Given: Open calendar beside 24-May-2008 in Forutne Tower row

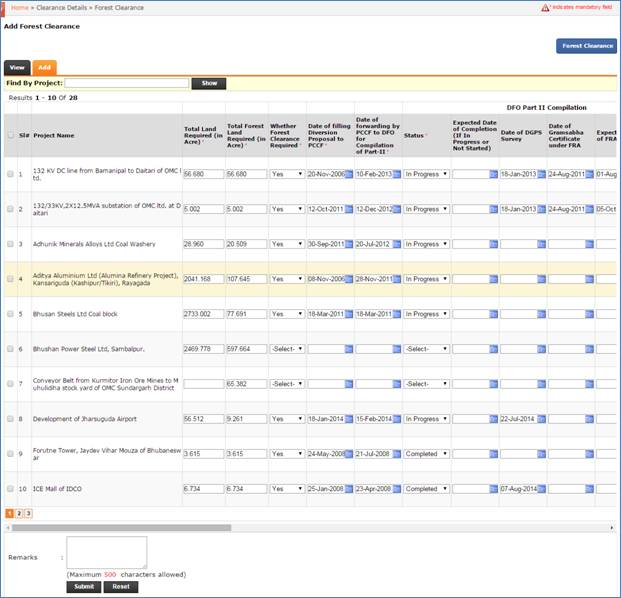Looking at the screenshot, I should click(x=349, y=454).
